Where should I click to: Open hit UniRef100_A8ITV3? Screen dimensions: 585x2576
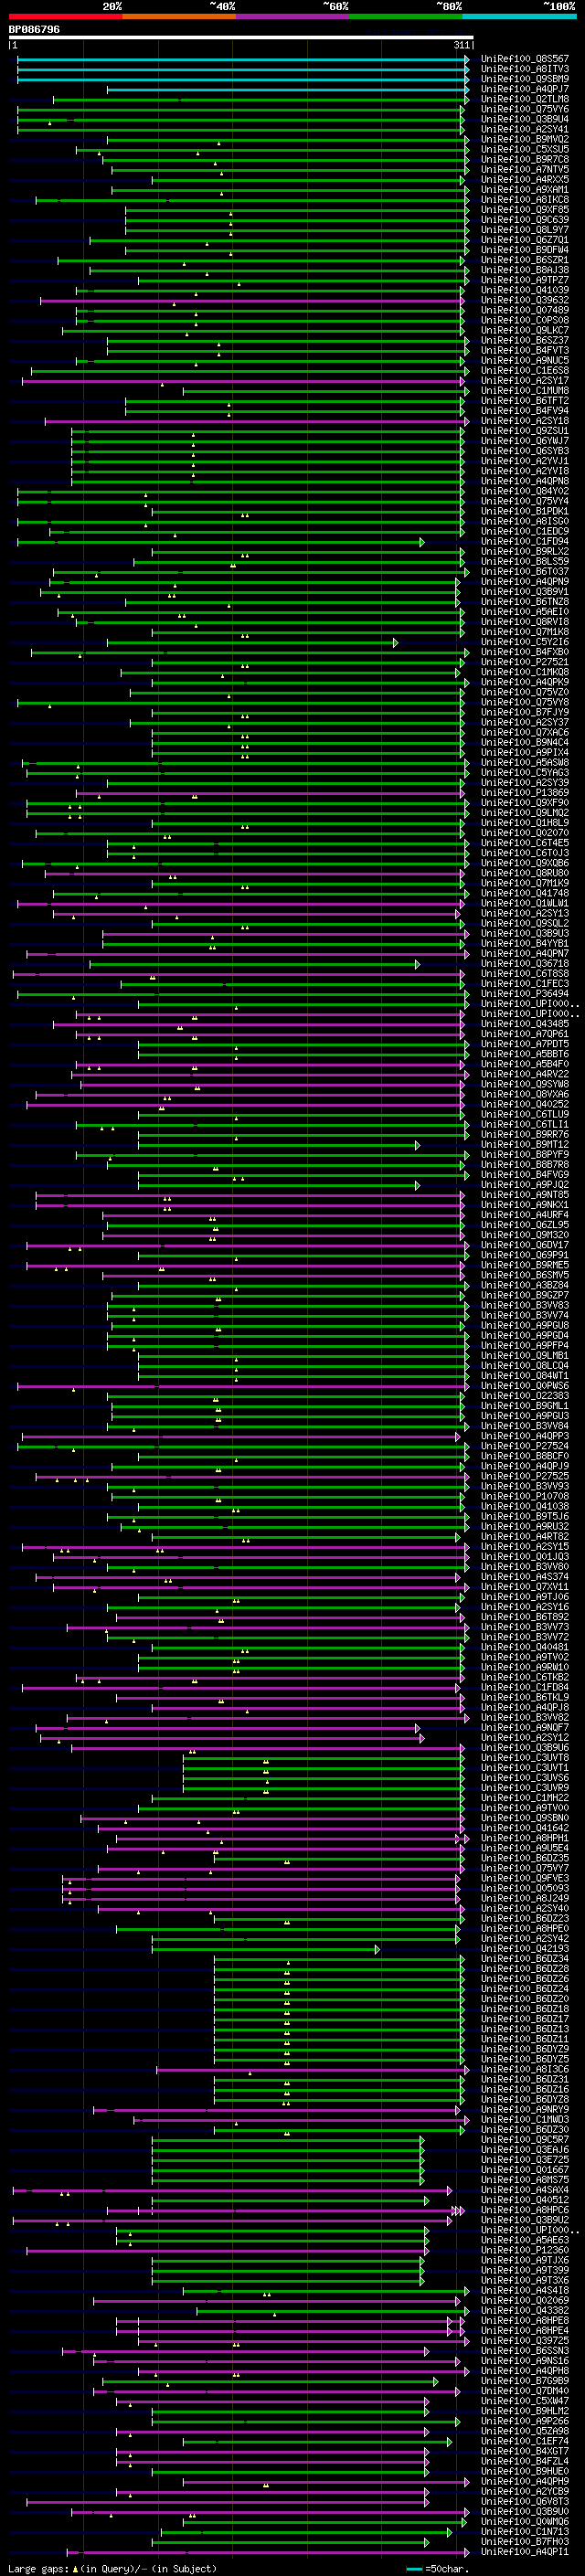(524, 69)
